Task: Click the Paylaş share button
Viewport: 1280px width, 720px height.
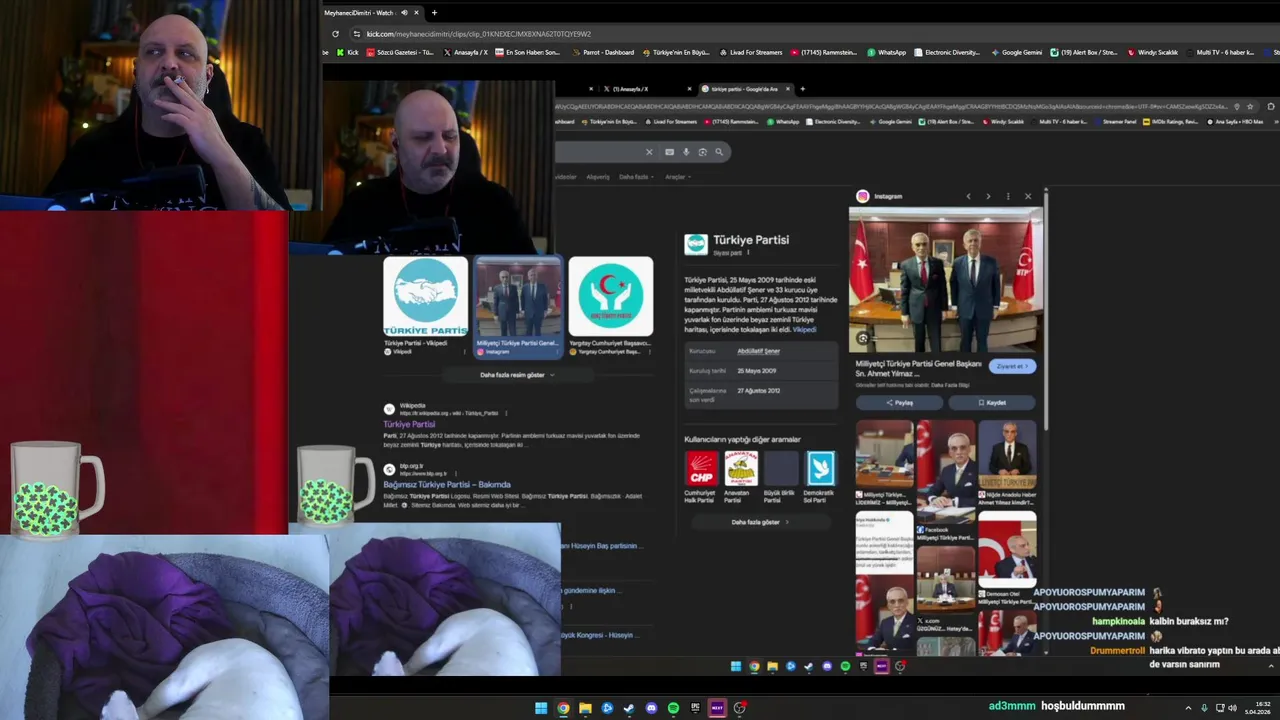Action: [899, 403]
